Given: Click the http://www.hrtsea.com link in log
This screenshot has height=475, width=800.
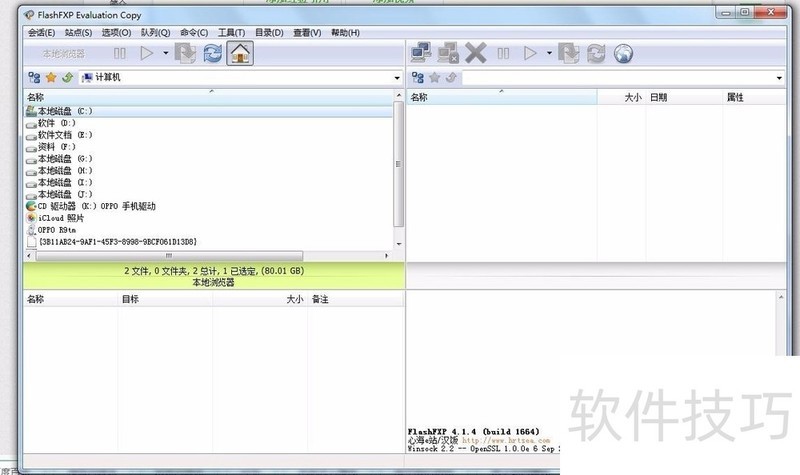Looking at the screenshot, I should 506,440.
